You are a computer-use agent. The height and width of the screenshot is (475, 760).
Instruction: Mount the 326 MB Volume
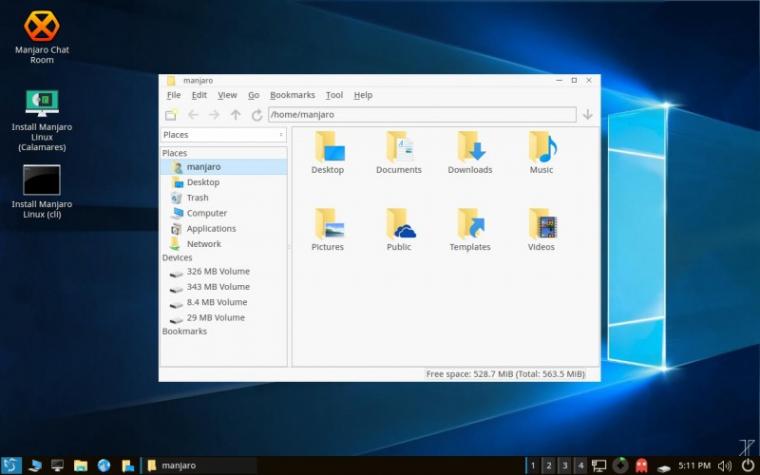click(x=223, y=271)
